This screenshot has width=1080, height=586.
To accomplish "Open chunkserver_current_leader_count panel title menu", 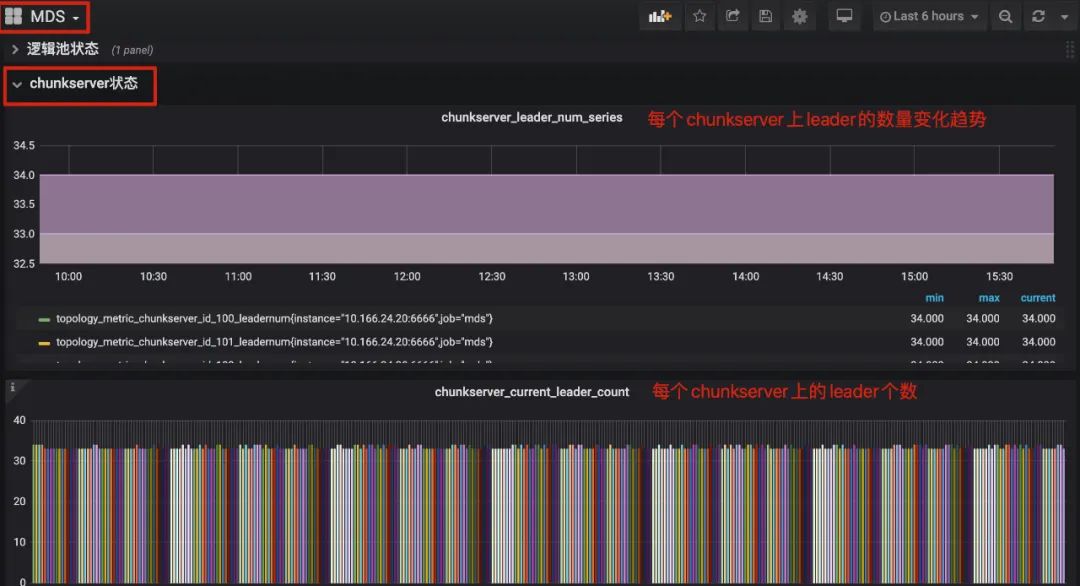I will point(532,392).
